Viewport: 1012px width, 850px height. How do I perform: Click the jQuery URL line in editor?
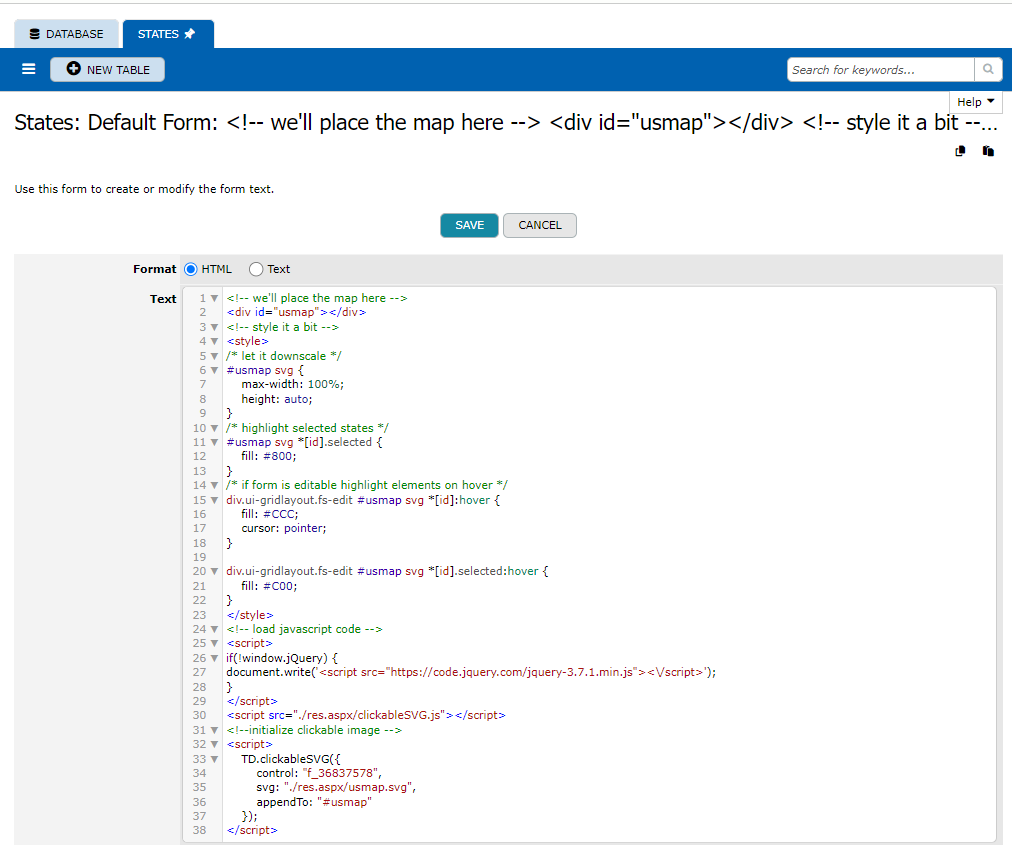tap(470, 673)
